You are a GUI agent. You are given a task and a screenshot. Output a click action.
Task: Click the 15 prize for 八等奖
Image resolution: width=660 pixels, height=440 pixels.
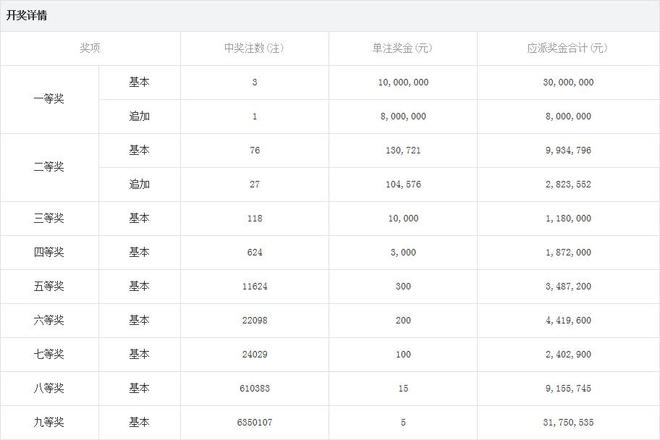coord(403,389)
